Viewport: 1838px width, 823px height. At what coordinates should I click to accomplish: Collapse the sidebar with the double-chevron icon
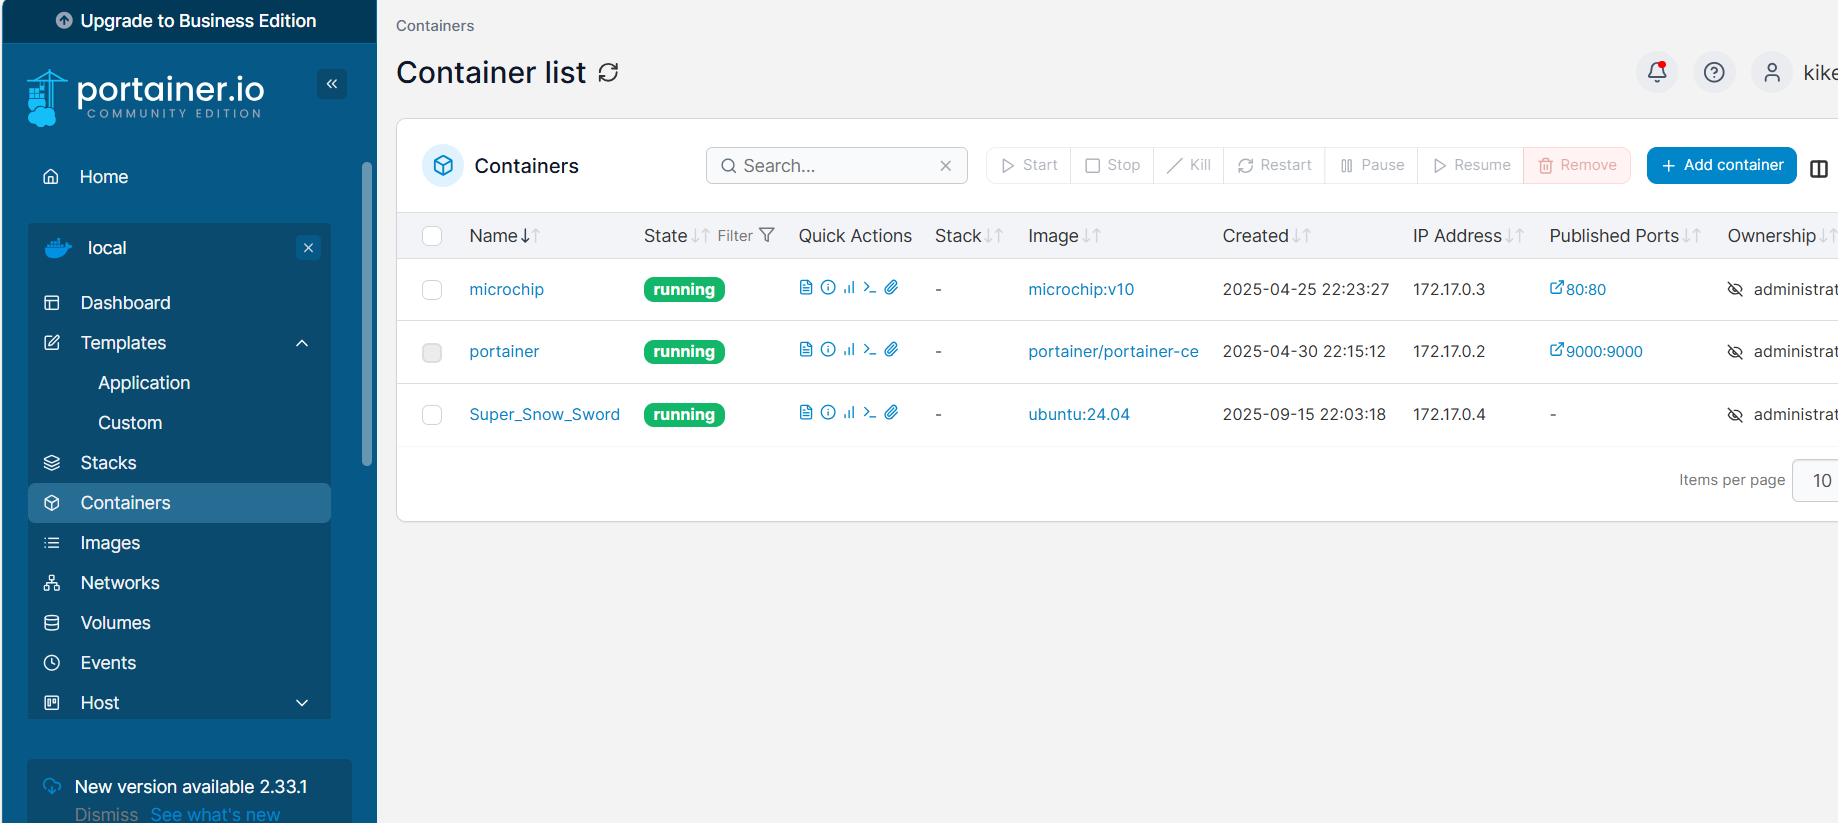point(332,84)
